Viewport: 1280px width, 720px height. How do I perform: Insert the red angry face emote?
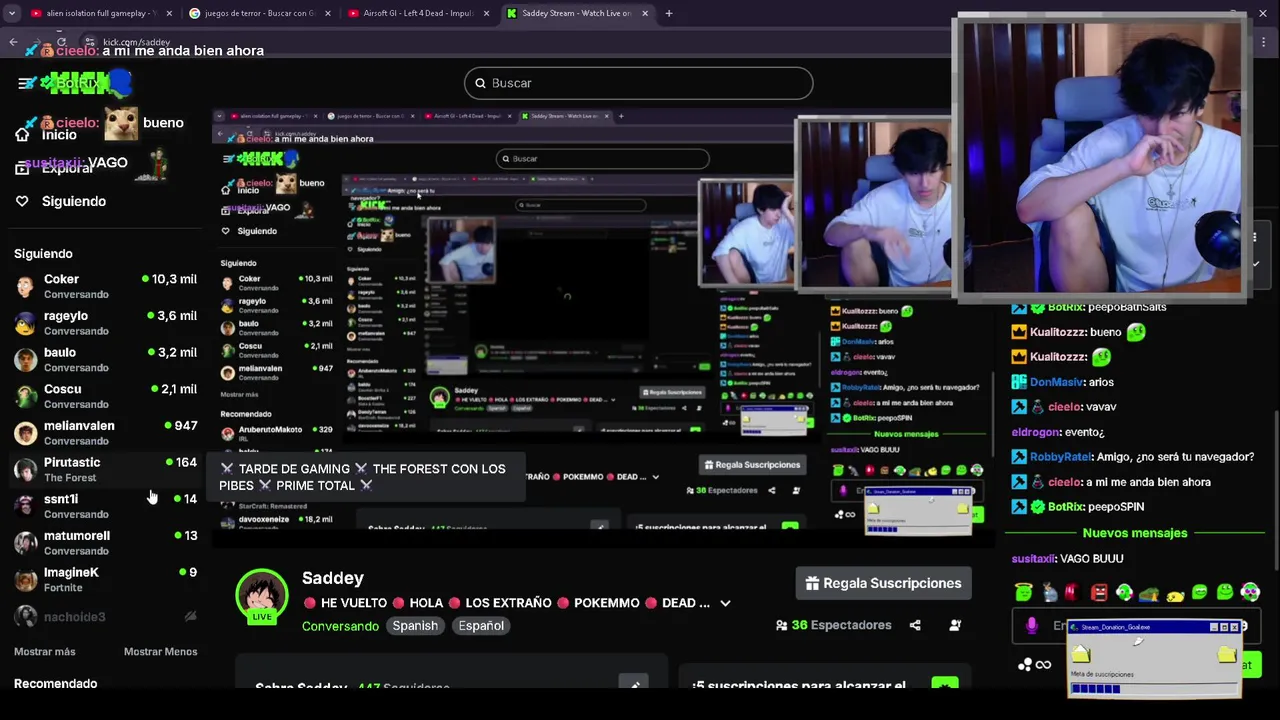1099,592
